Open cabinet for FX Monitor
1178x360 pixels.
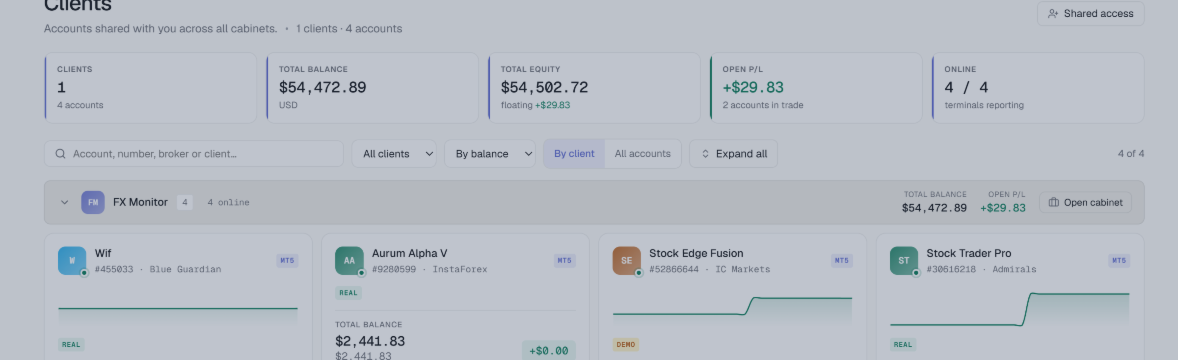coord(1085,202)
